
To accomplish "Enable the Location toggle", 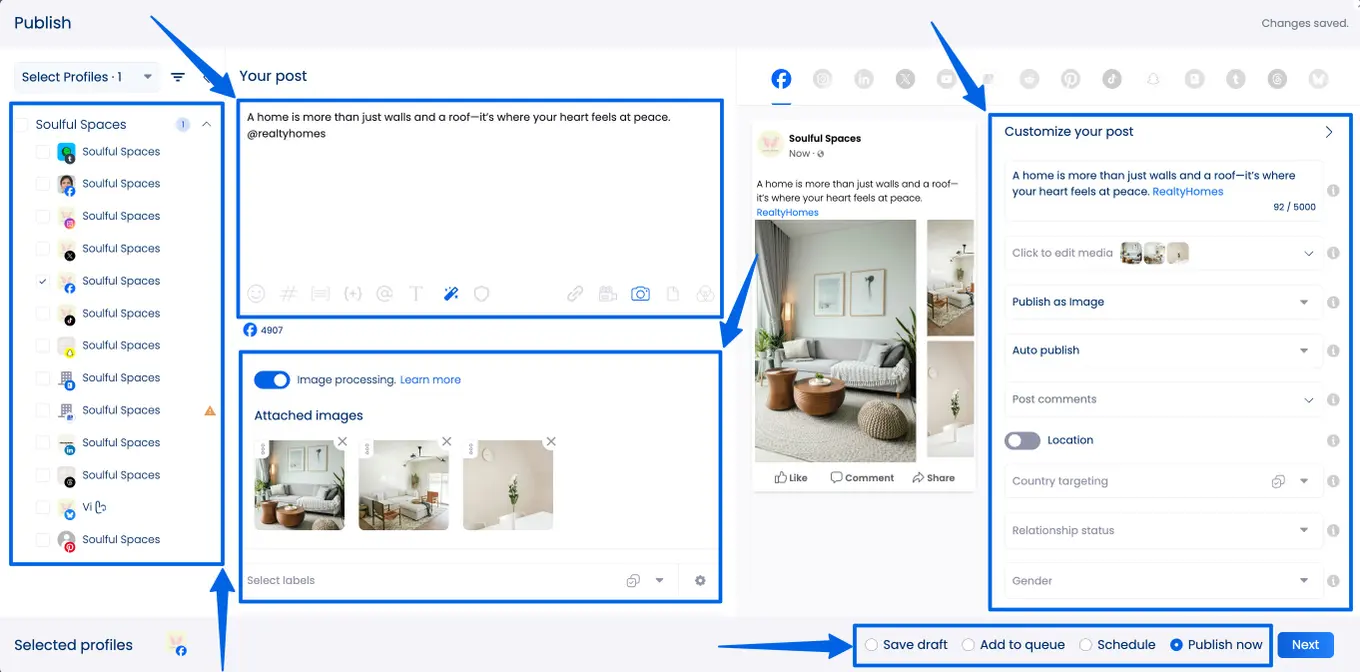I will pos(1023,440).
